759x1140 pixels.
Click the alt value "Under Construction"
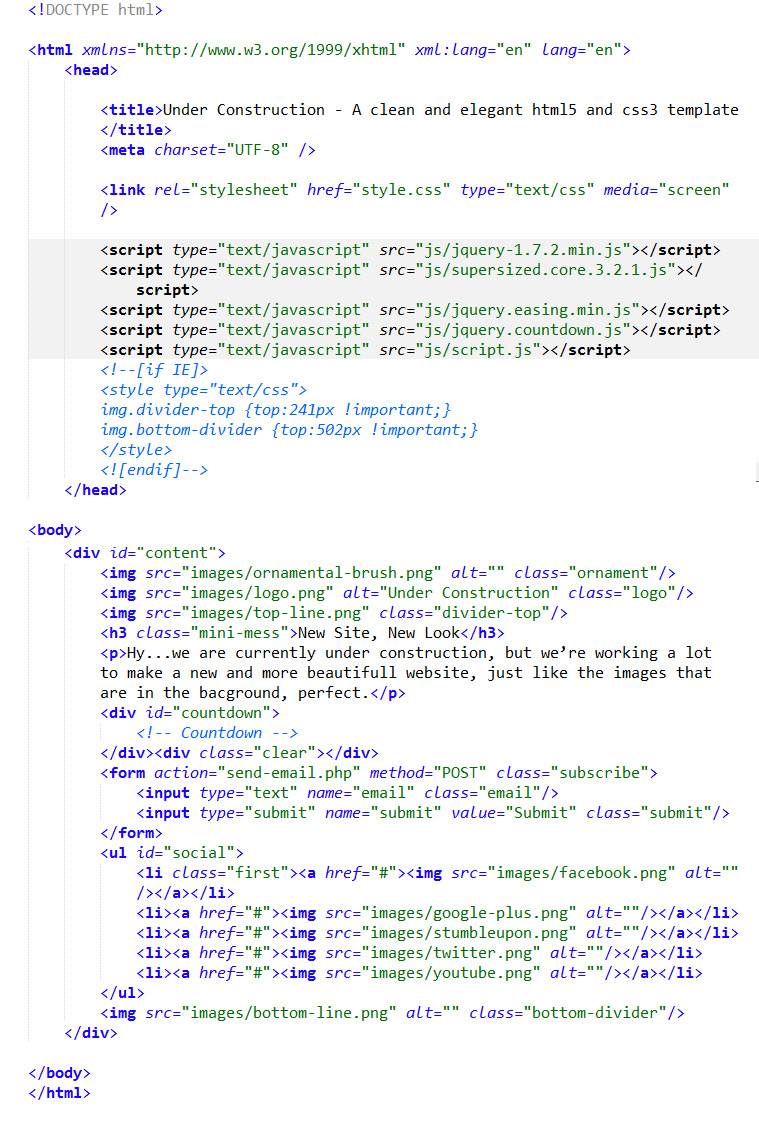[469, 593]
